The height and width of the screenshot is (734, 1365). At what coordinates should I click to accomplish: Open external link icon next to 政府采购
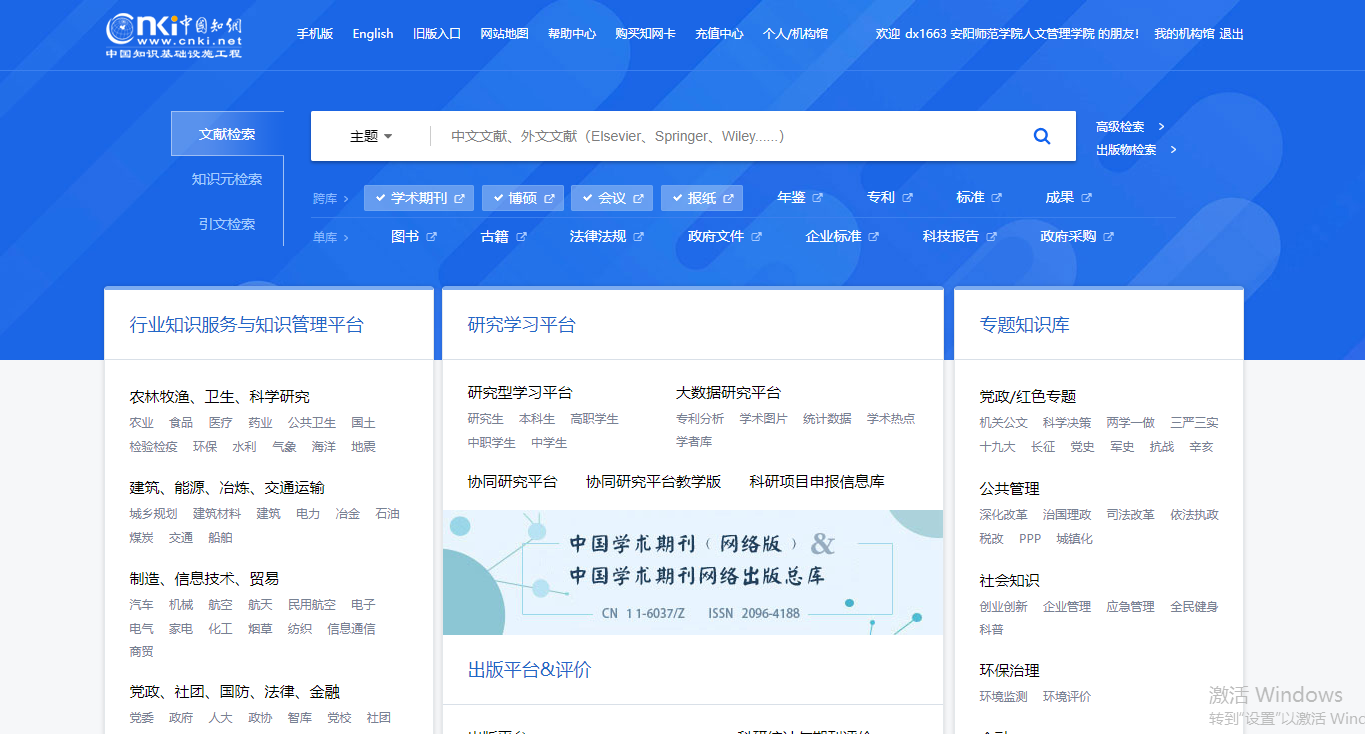point(1109,237)
